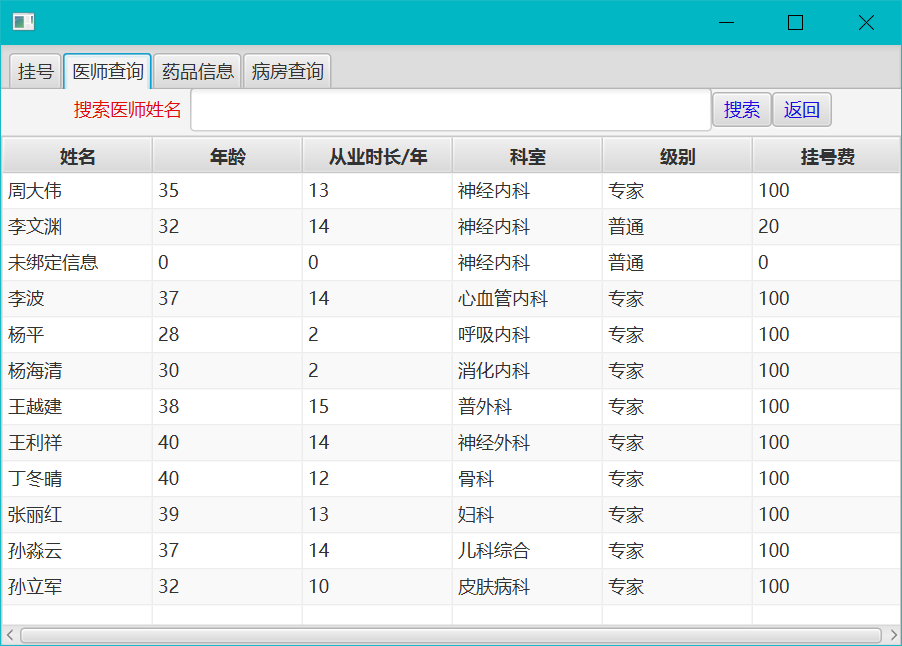
Task: Sort by the 科室 column header
Action: [528, 156]
